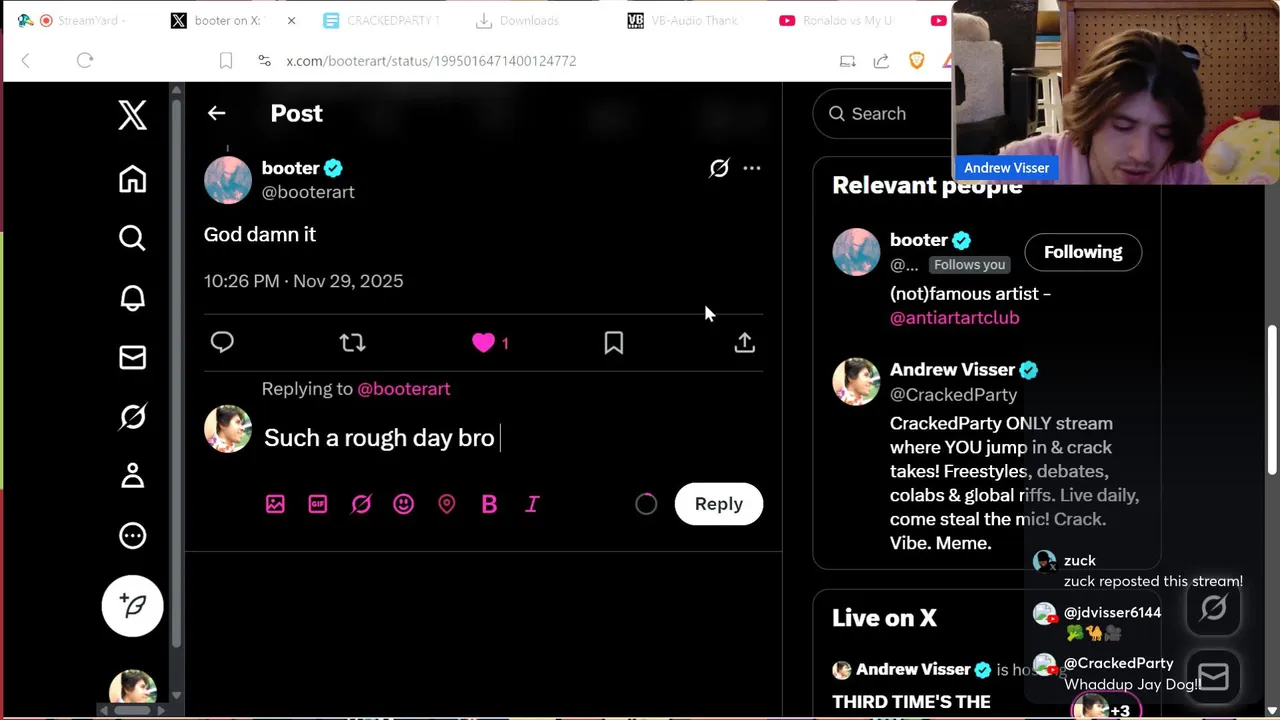The width and height of the screenshot is (1280, 720).
Task: Go back using the Post arrow
Action: point(217,113)
